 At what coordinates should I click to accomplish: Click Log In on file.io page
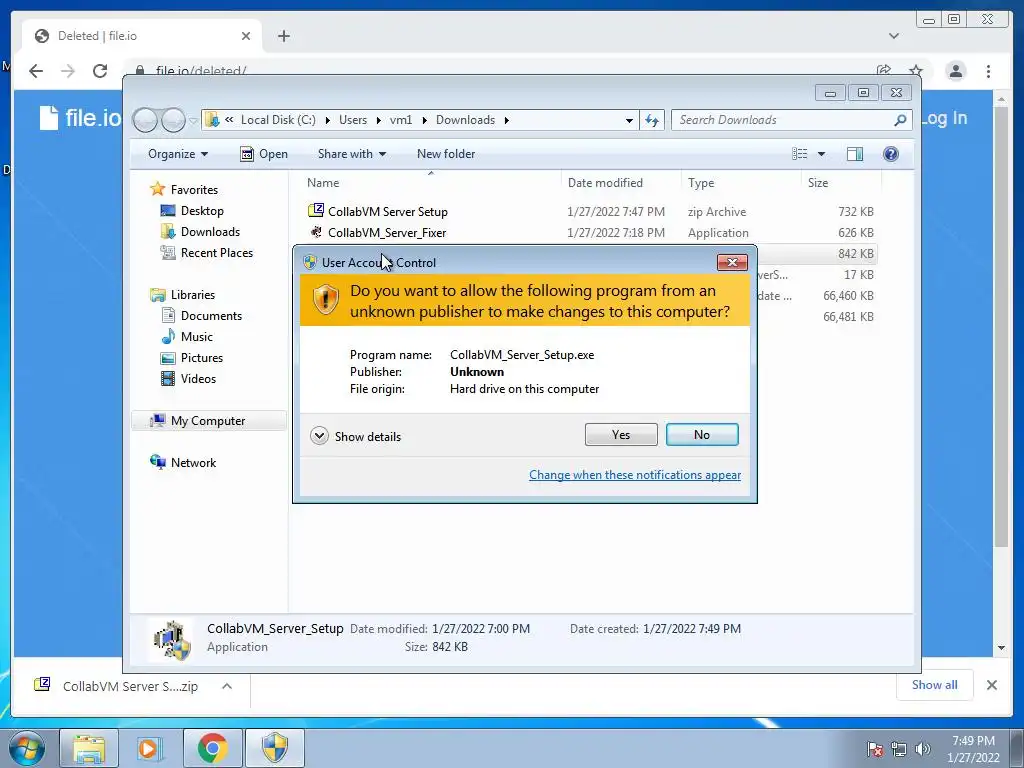(944, 118)
